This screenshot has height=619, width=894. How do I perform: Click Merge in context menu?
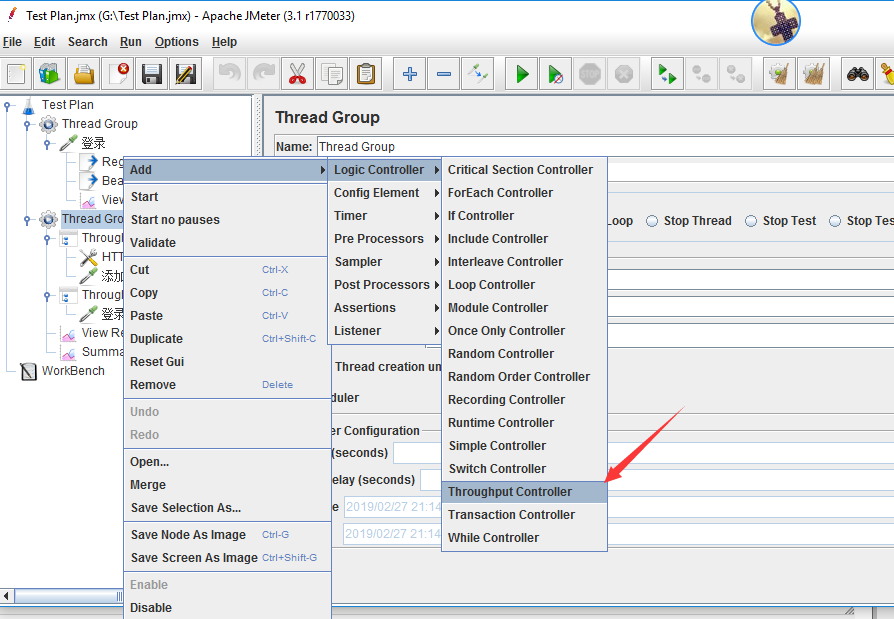227,485
